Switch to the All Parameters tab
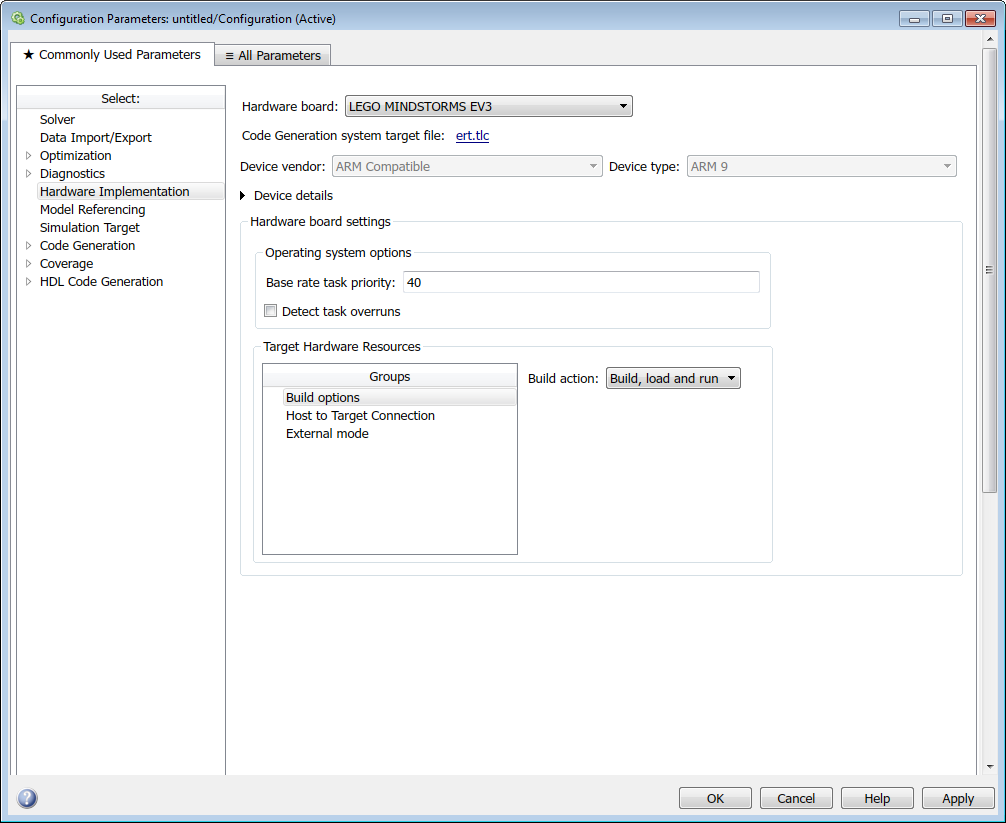The image size is (1006, 823). pyautogui.click(x=273, y=56)
